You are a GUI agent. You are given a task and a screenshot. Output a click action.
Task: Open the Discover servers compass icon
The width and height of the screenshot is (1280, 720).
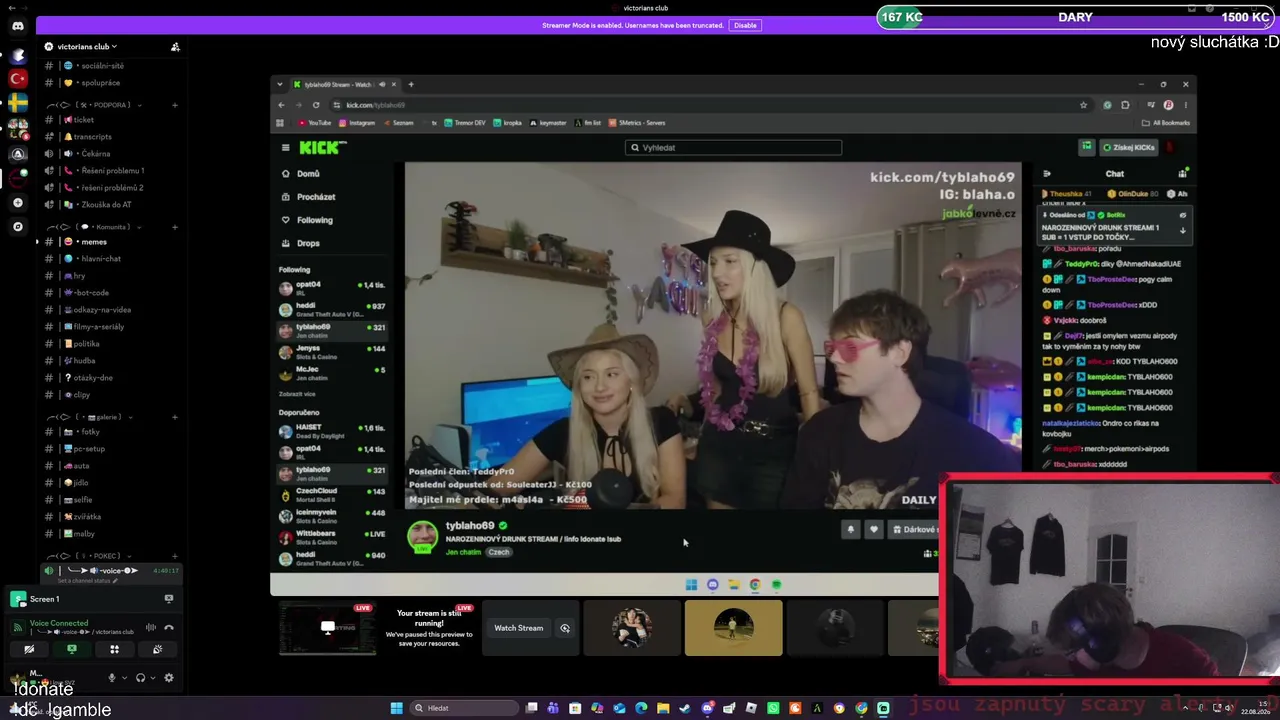click(x=18, y=227)
